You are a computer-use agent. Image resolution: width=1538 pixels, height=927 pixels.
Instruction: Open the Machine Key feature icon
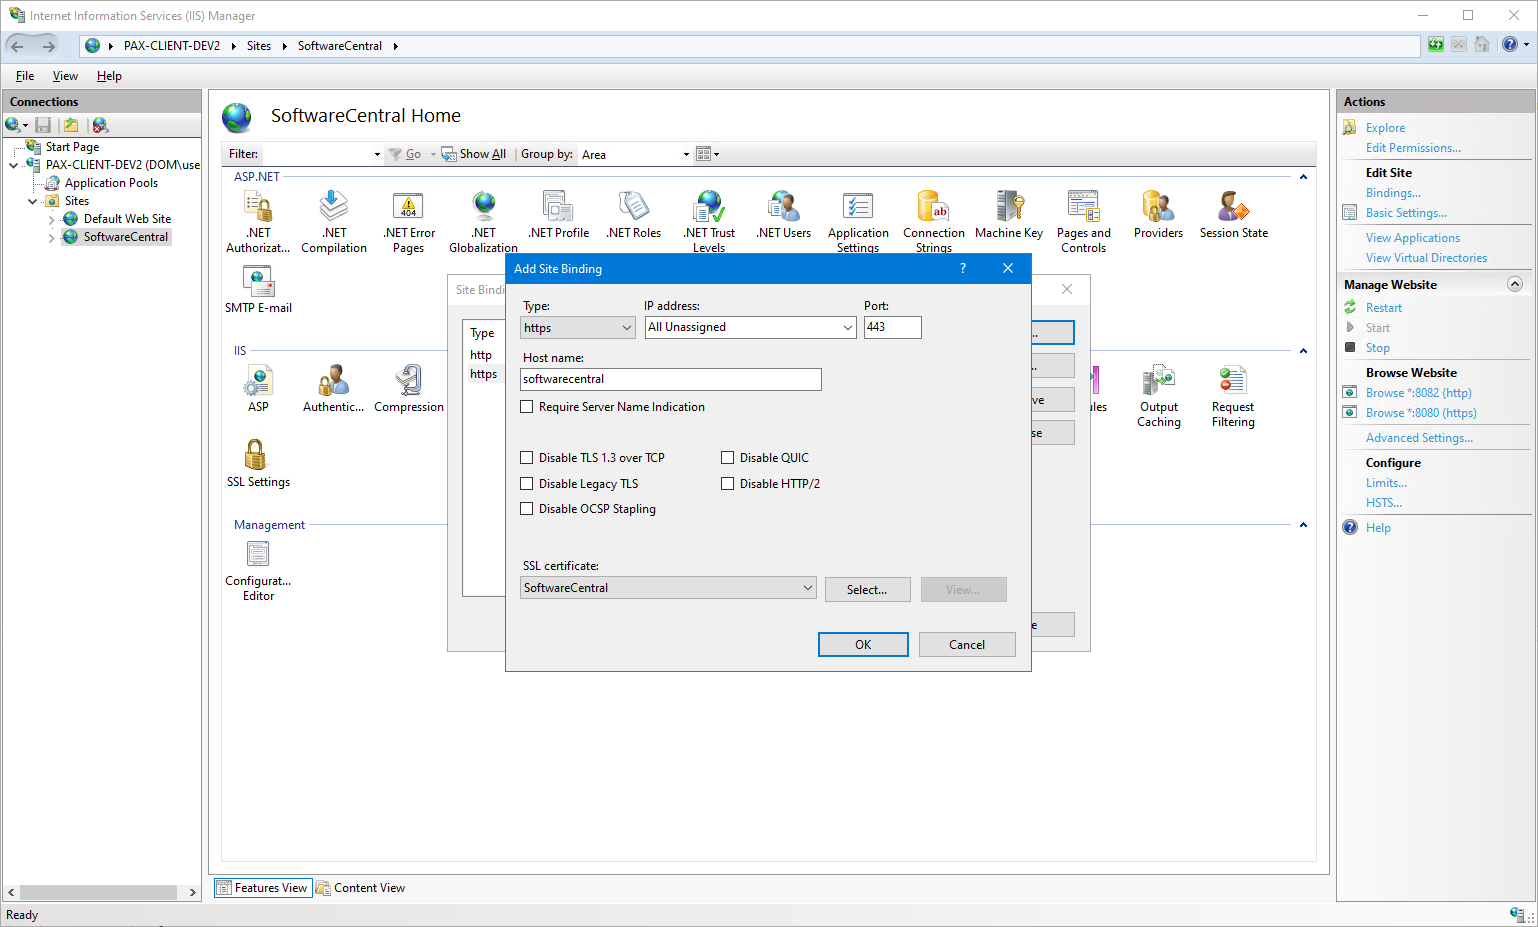(x=1009, y=208)
